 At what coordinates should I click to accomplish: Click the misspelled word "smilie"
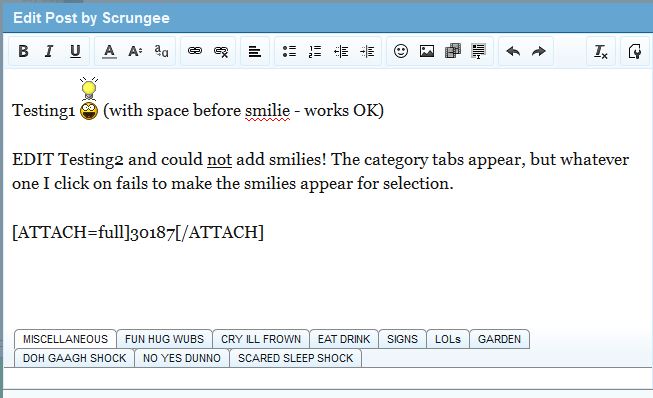[x=267, y=111]
